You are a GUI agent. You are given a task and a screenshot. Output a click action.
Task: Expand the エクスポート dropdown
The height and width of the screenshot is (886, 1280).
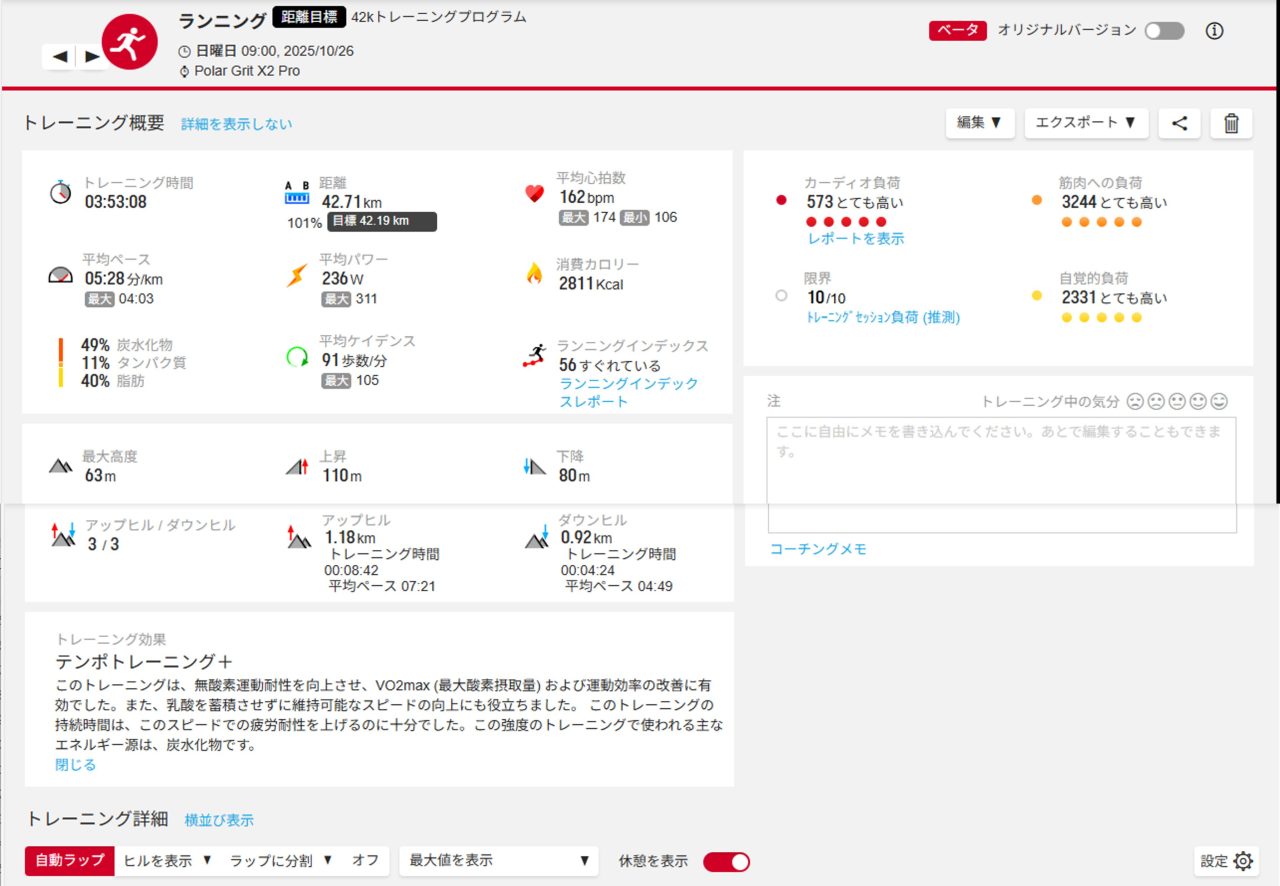(x=1085, y=123)
